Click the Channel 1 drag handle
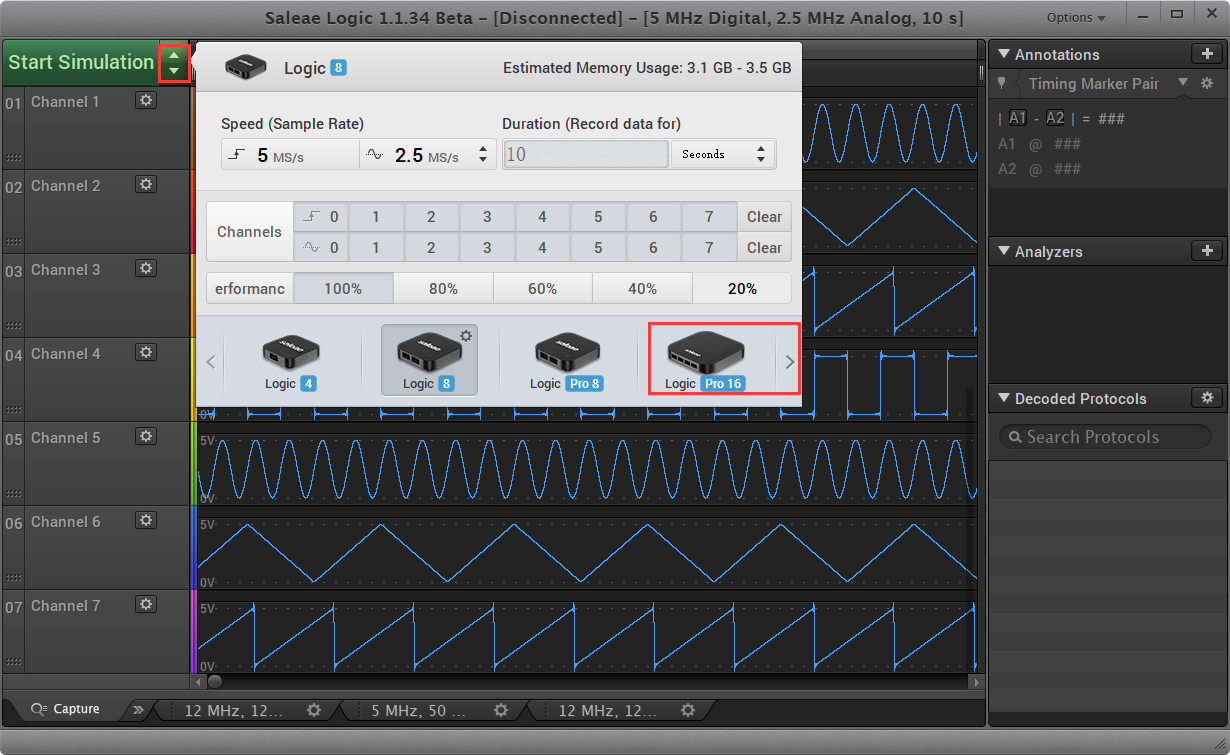The image size is (1230, 755). pyautogui.click(x=13, y=158)
